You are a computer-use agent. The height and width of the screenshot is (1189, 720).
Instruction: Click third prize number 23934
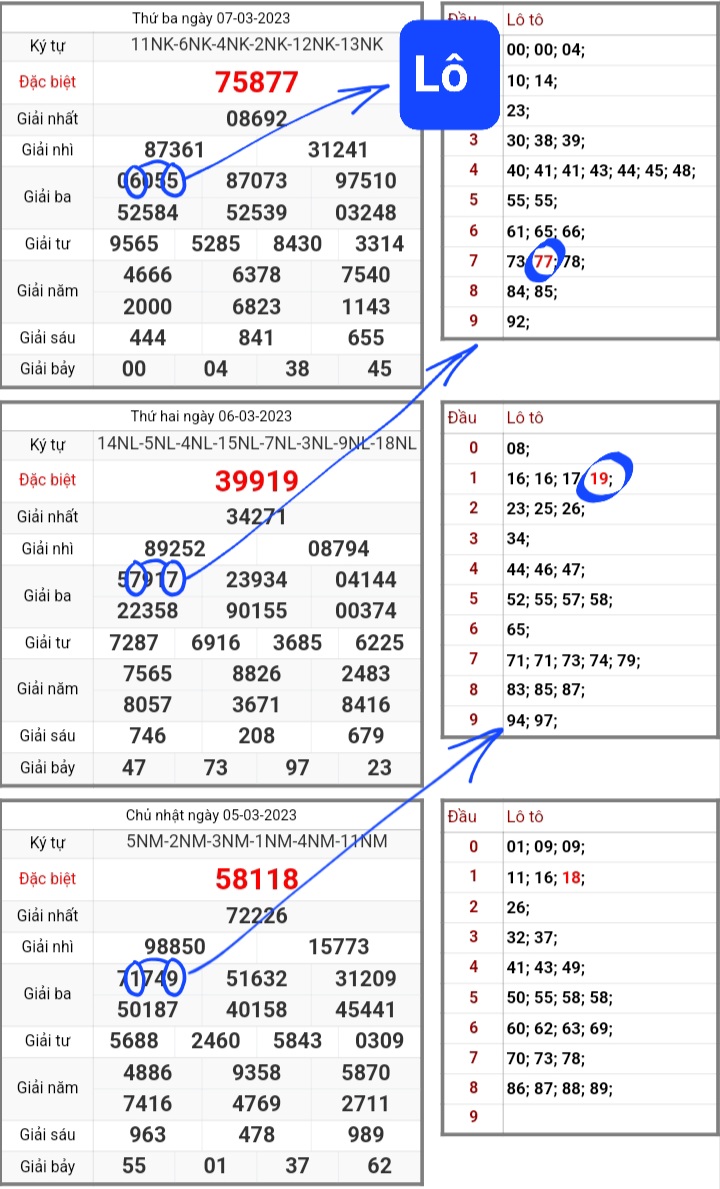257,579
